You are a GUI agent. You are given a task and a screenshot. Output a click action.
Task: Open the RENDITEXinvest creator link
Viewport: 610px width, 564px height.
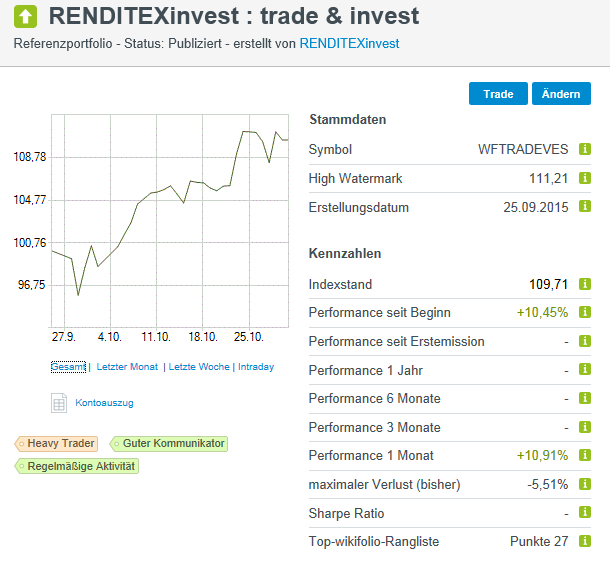click(x=349, y=44)
